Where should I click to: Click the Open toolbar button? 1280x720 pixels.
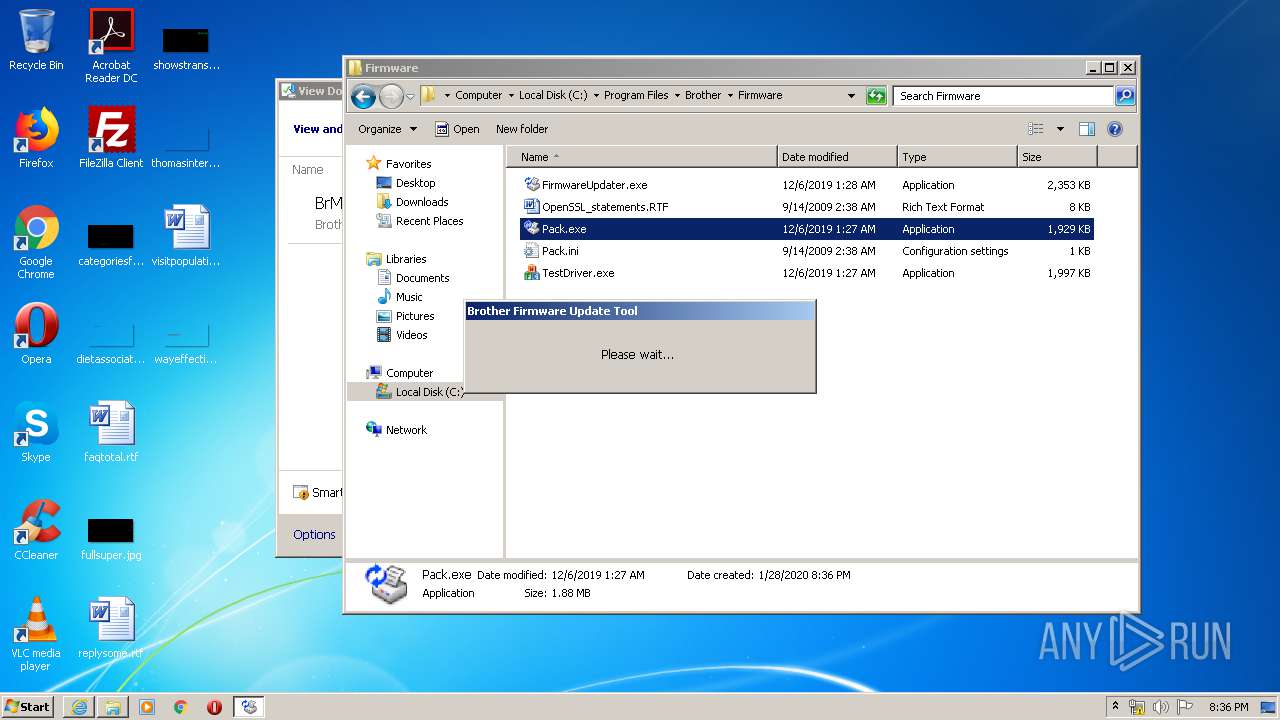(x=457, y=129)
